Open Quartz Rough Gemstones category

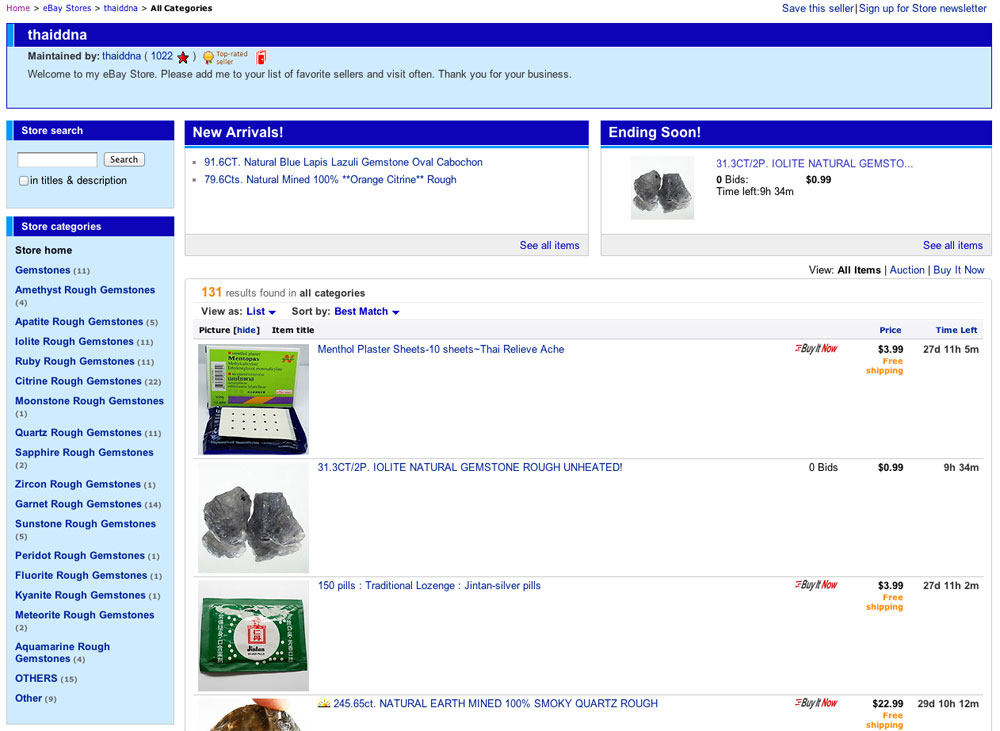coord(78,432)
